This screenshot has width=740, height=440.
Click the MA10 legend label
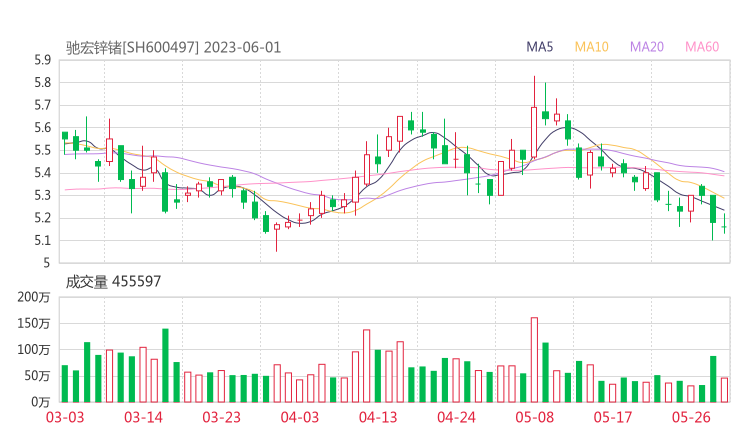(591, 47)
